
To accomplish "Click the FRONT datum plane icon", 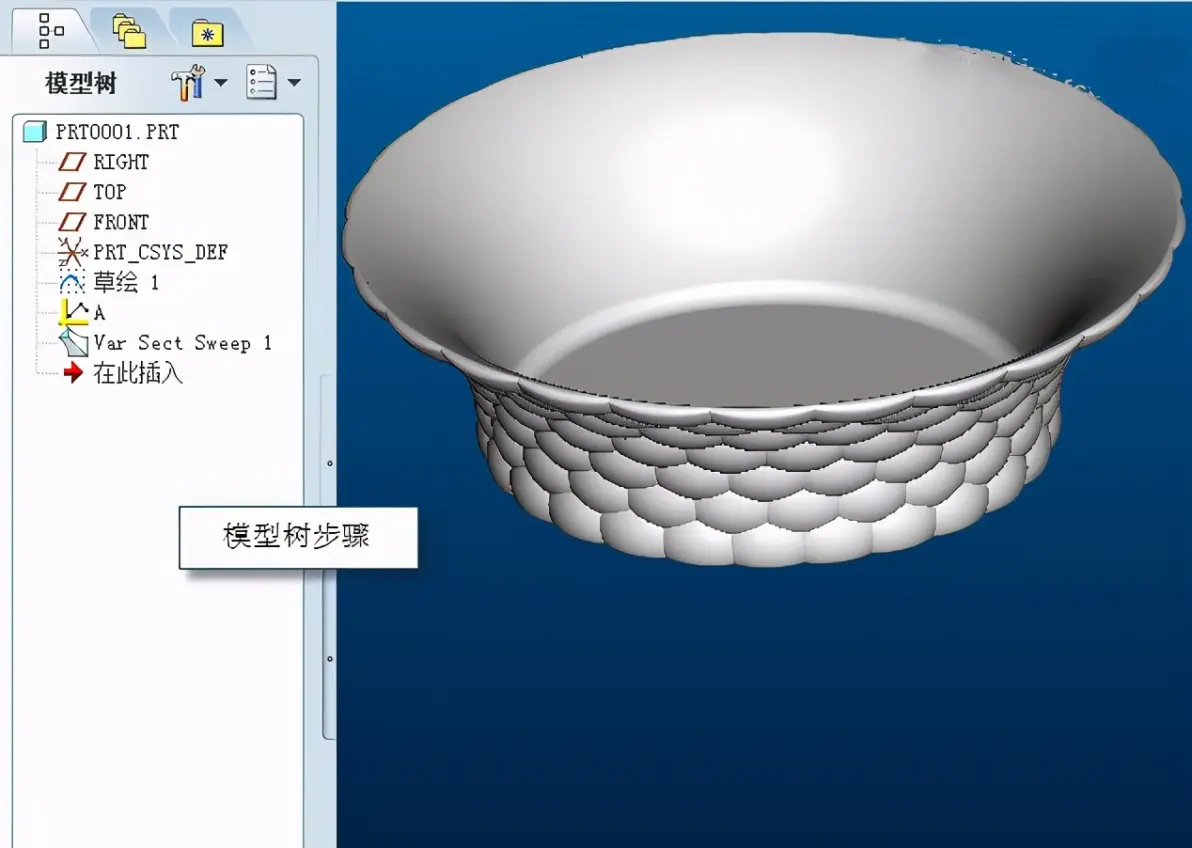I will tap(72, 222).
